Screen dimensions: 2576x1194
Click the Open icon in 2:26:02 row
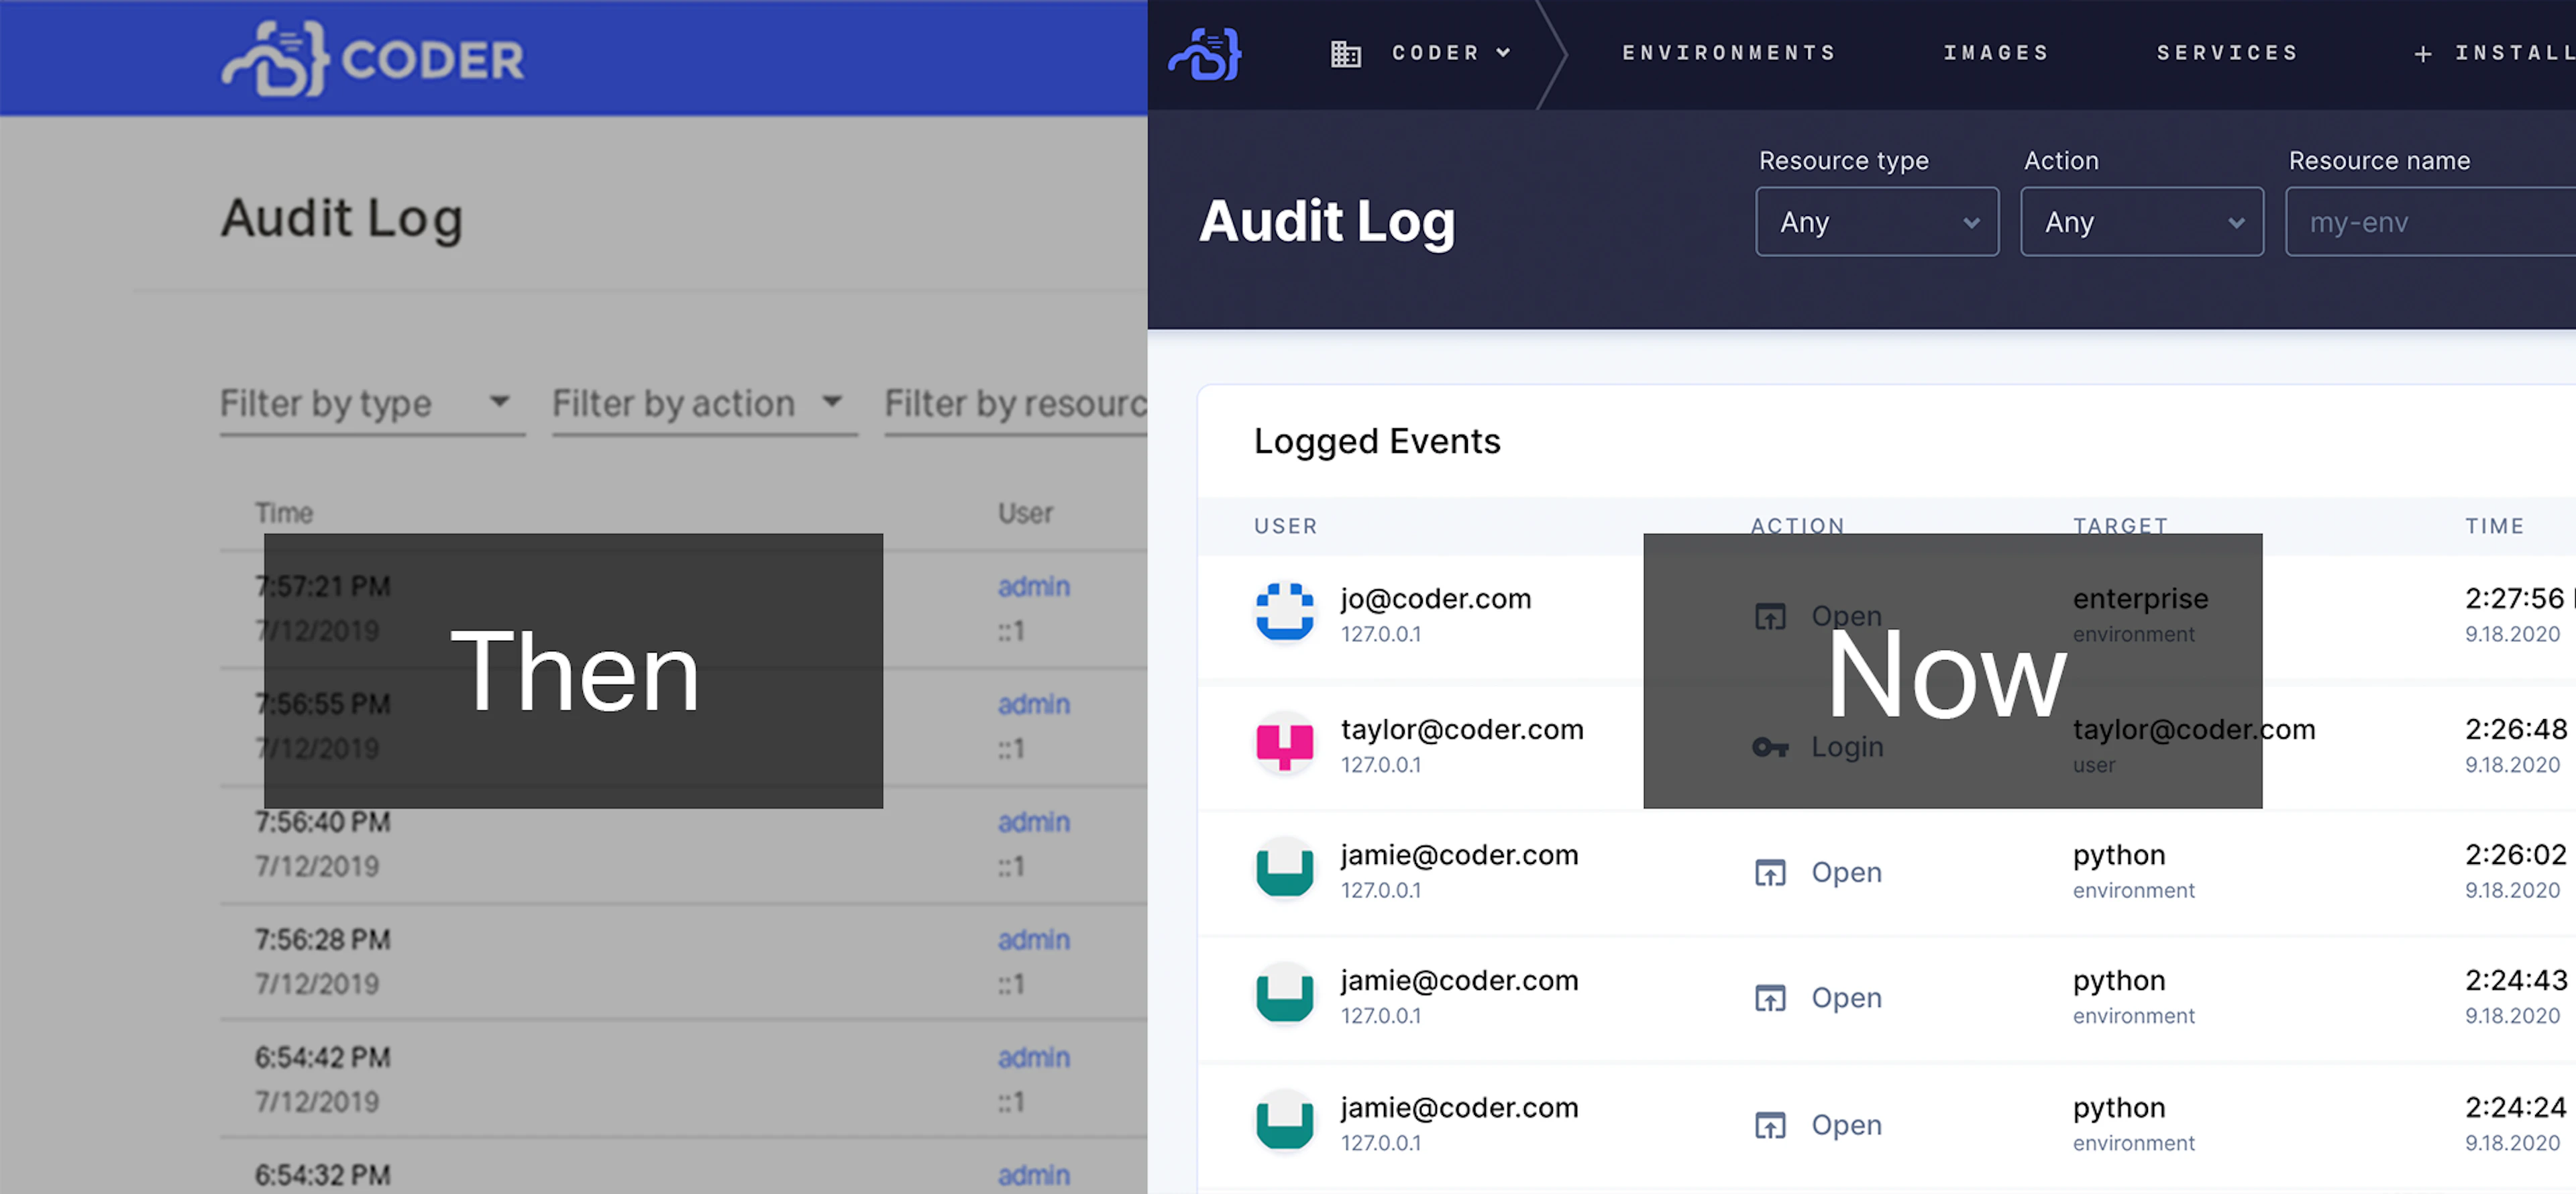tap(1770, 873)
